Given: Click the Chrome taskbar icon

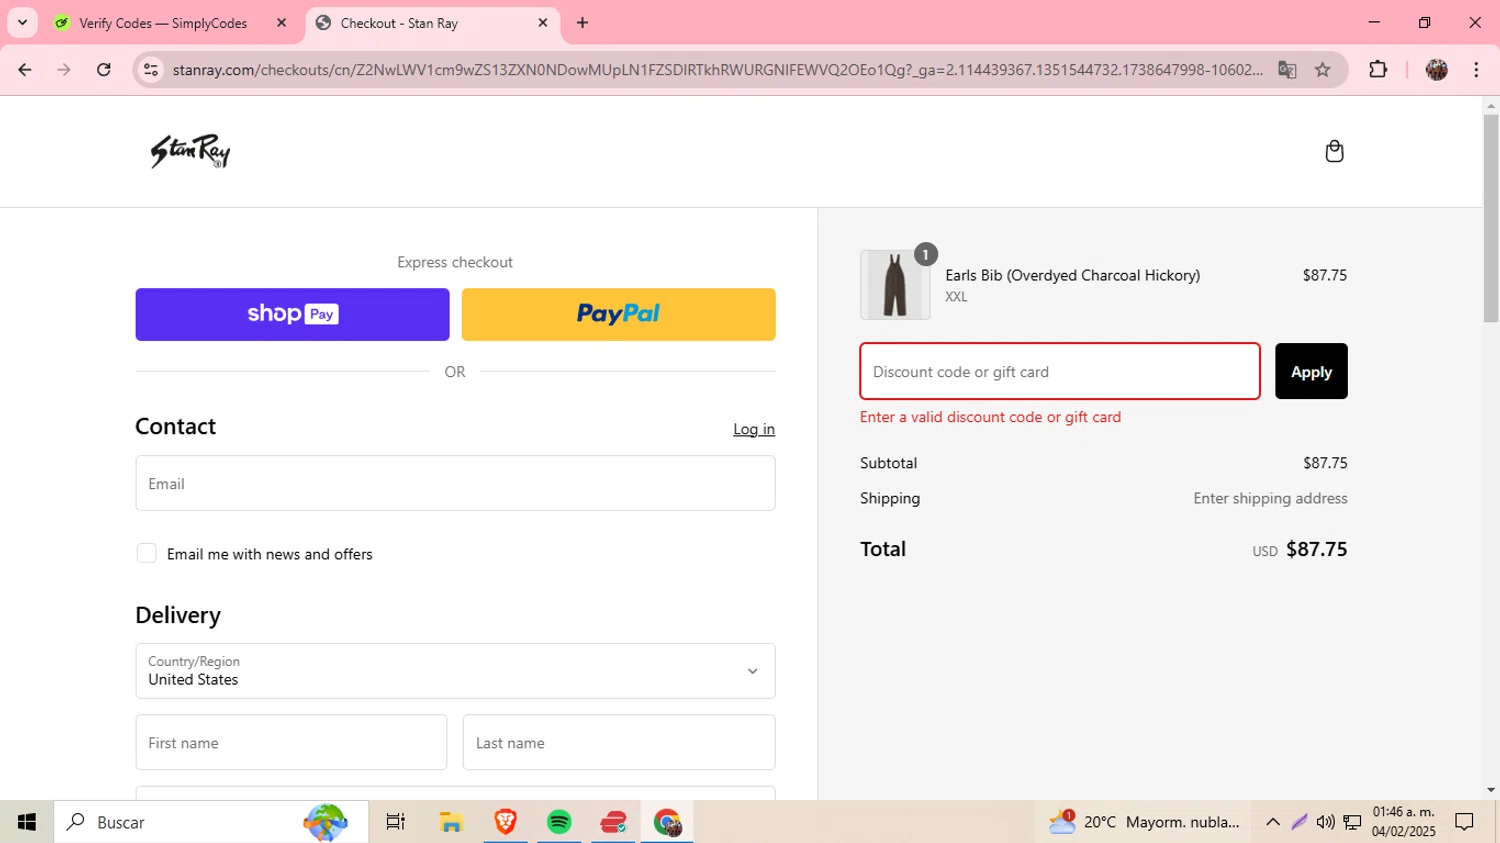Looking at the screenshot, I should point(667,822).
